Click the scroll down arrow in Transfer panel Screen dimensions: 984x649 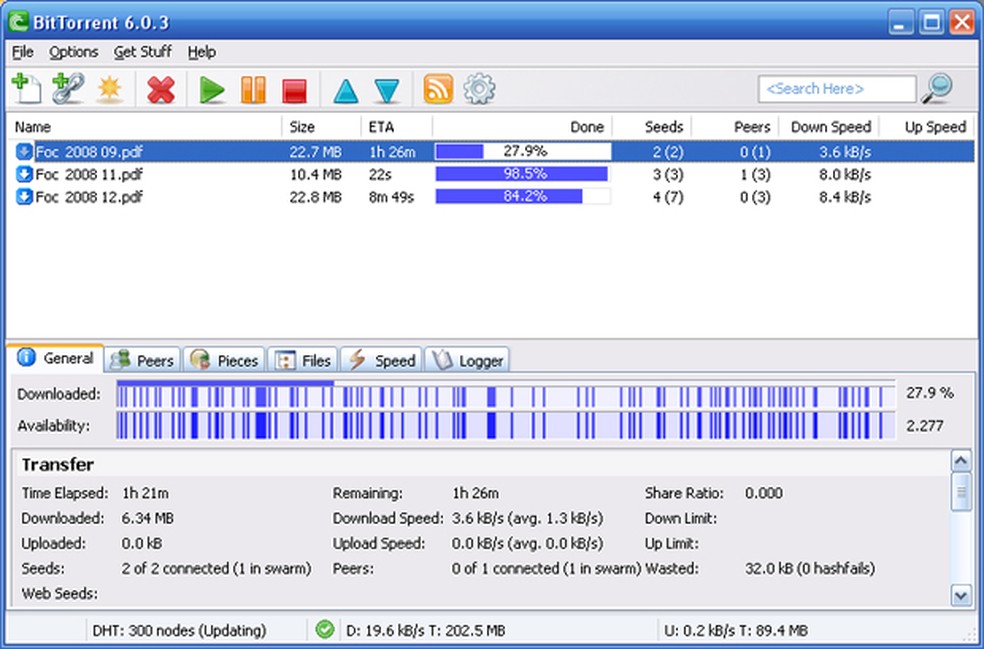coord(961,595)
